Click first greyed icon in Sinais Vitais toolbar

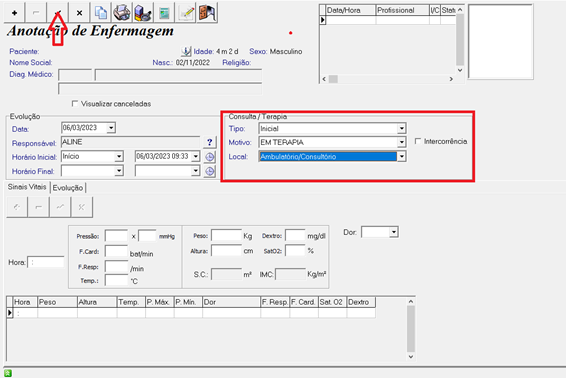click(x=17, y=207)
